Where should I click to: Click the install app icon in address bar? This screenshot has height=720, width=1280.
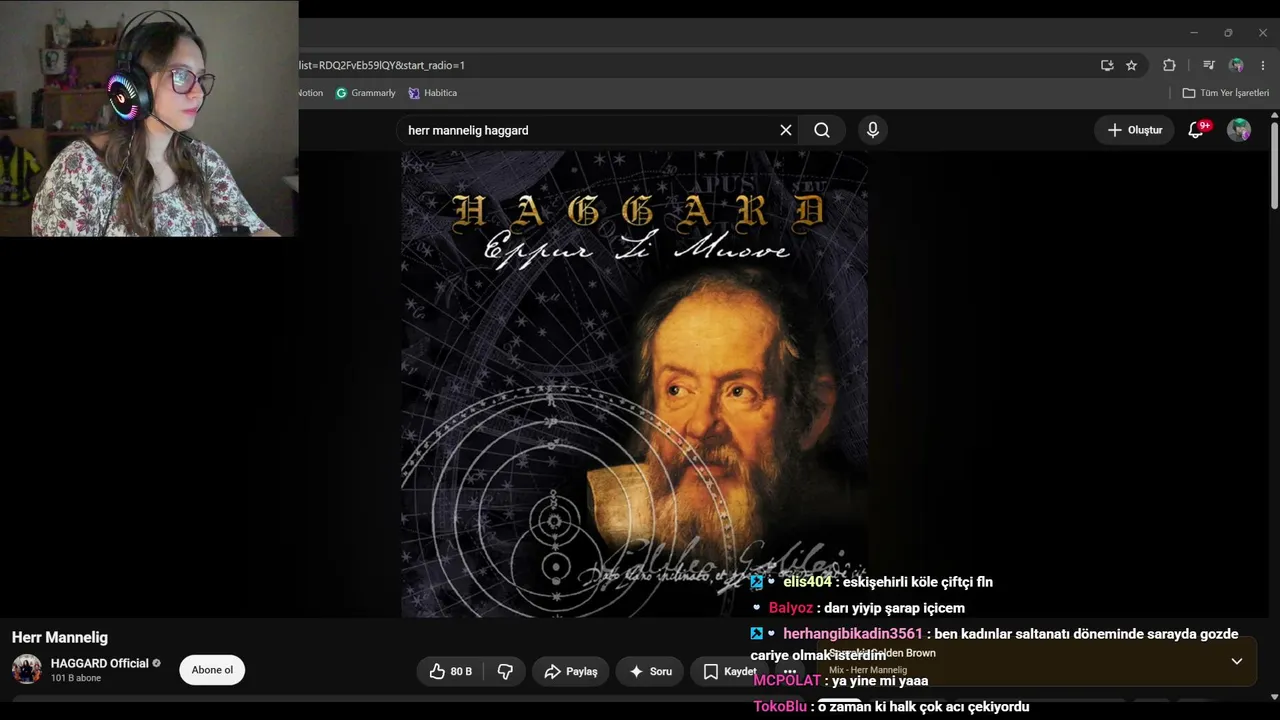tap(1107, 65)
